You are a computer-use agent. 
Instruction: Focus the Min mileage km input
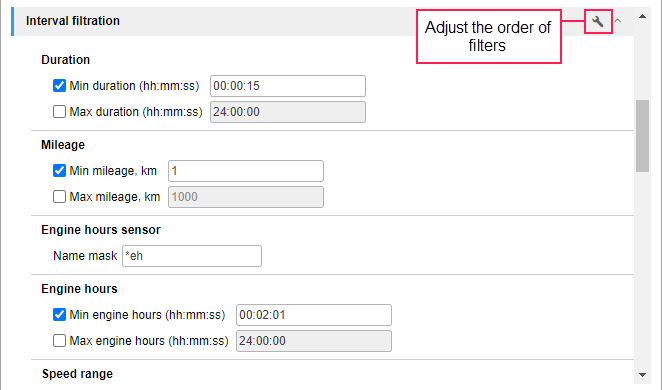[x=246, y=171]
